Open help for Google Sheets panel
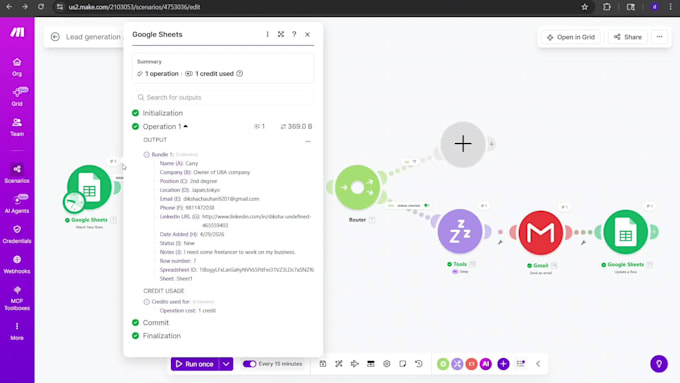Screen dimensions: 680x383 pyautogui.click(x=294, y=34)
